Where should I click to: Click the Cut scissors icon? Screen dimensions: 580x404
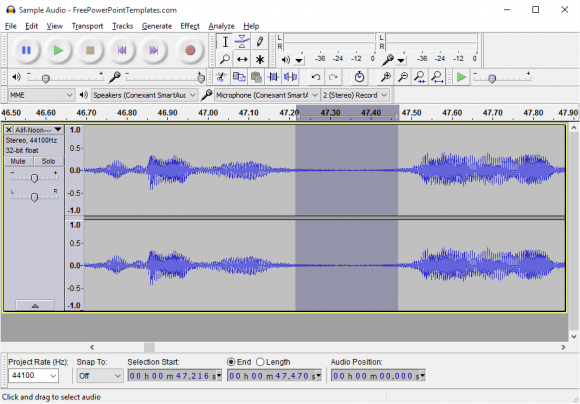[221, 77]
